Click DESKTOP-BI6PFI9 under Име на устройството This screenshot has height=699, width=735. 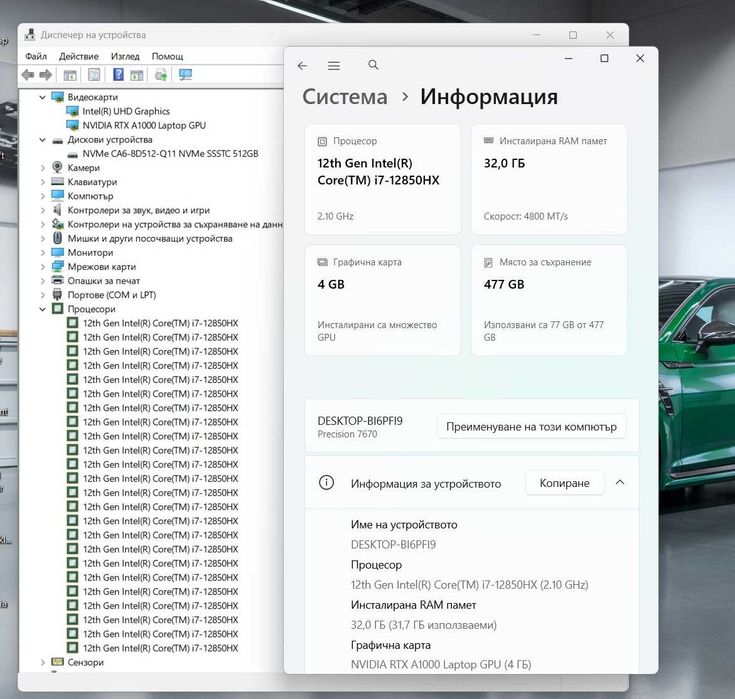[393, 544]
